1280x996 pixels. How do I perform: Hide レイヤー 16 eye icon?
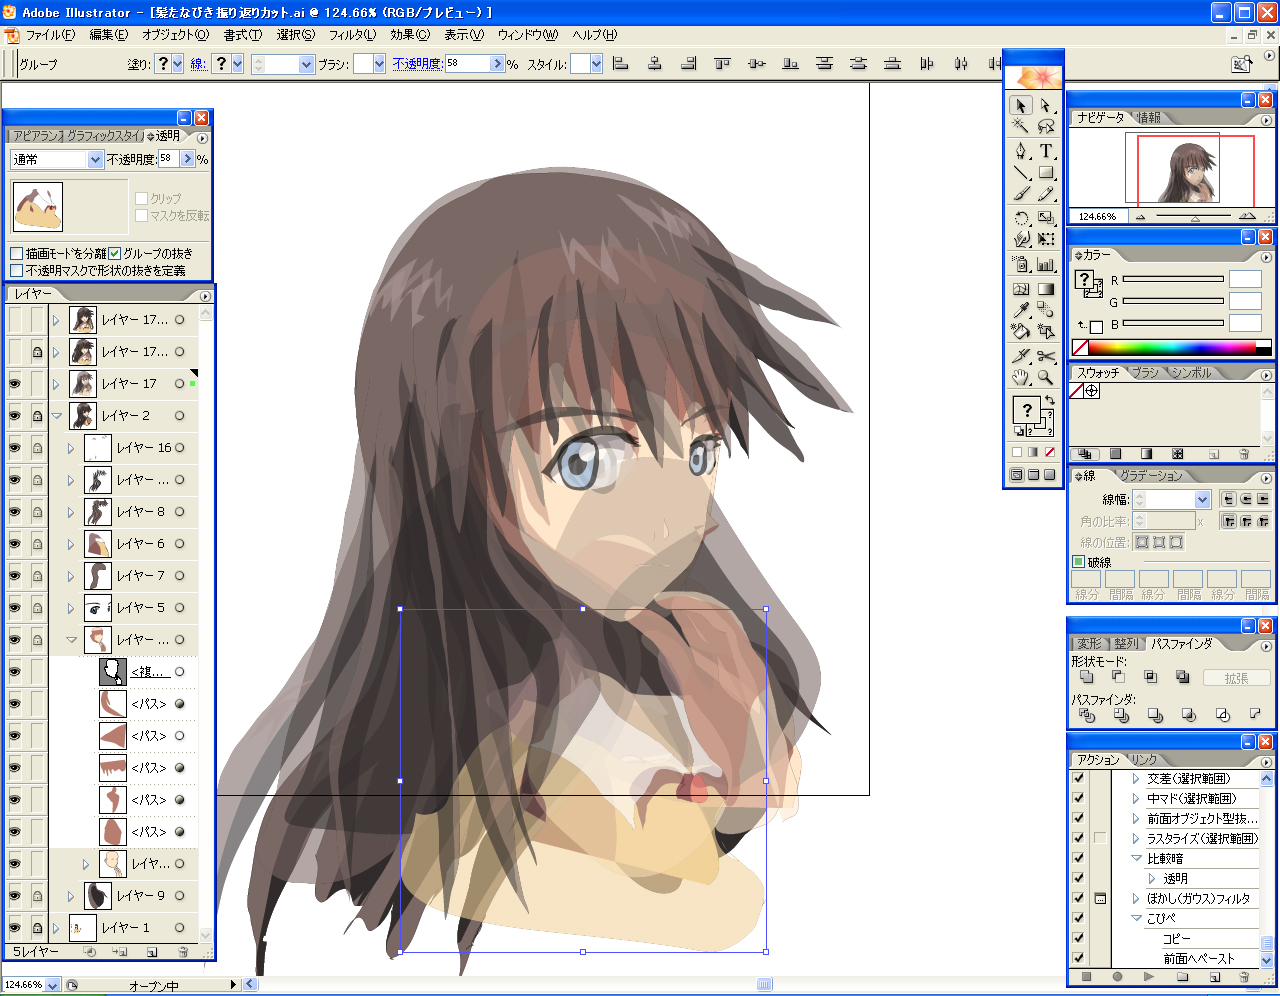(15, 448)
